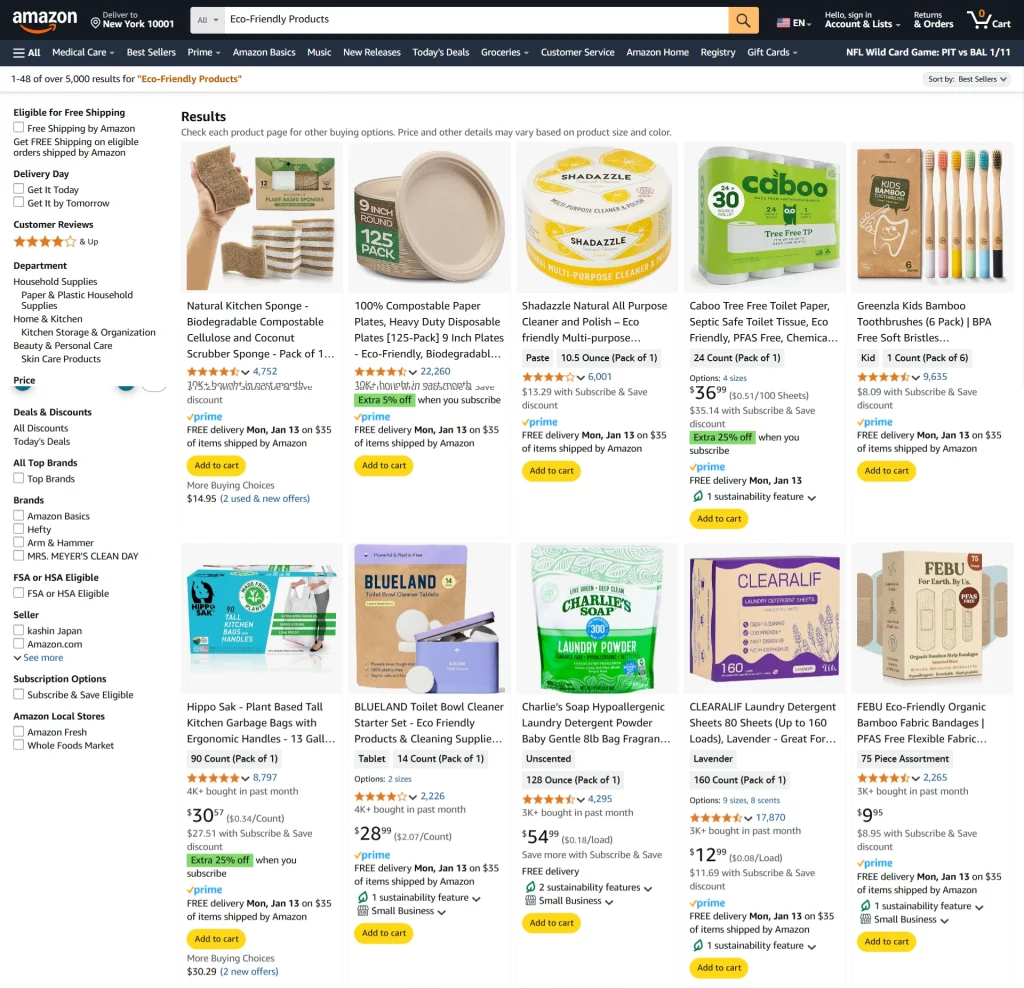Open the Sort by Best Sellers dropdown
The width and height of the screenshot is (1024, 988).
pyautogui.click(x=967, y=79)
